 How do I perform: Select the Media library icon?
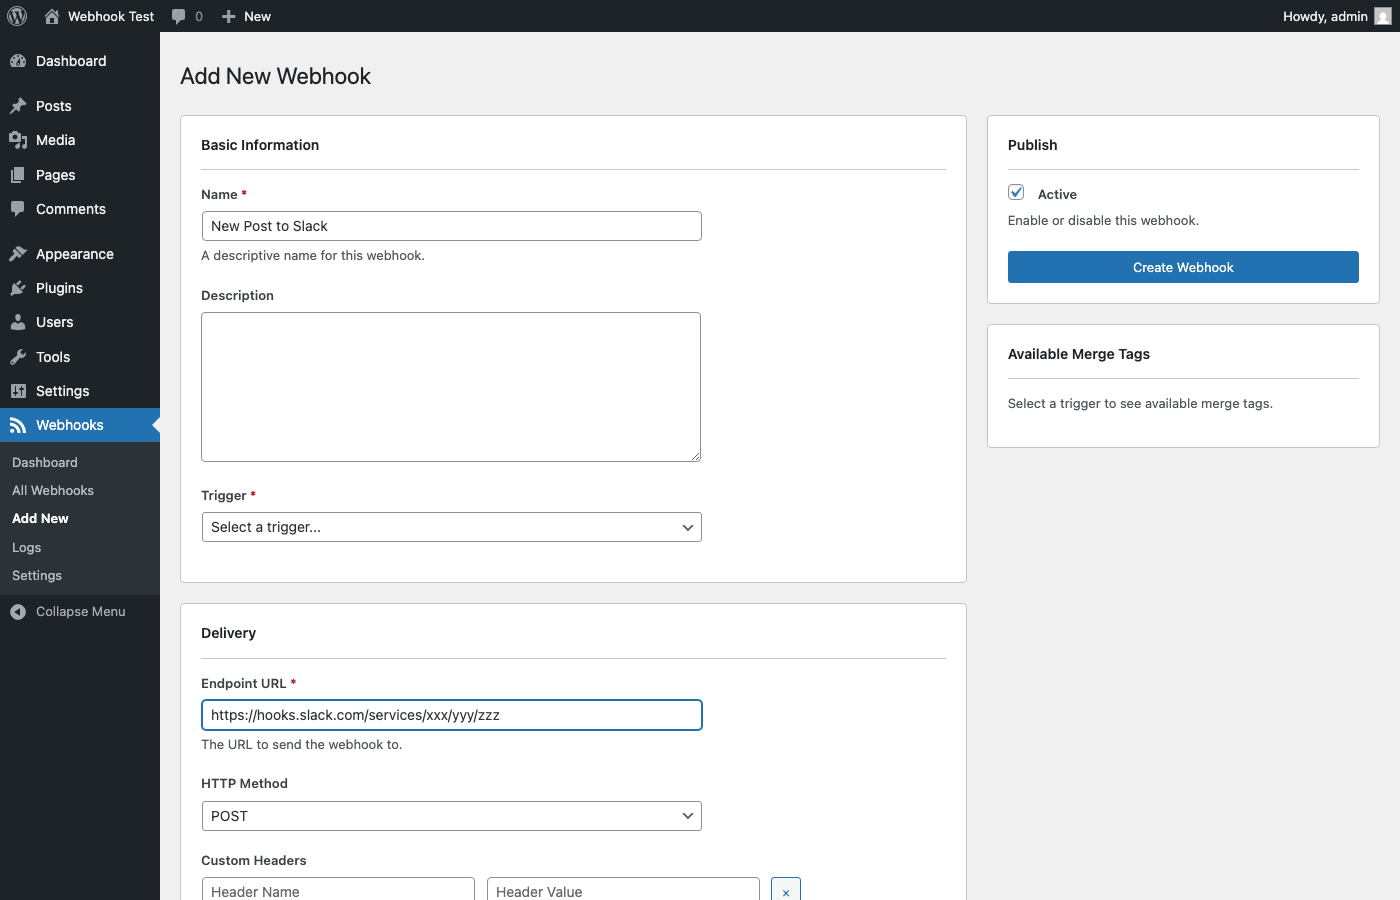(x=19, y=140)
